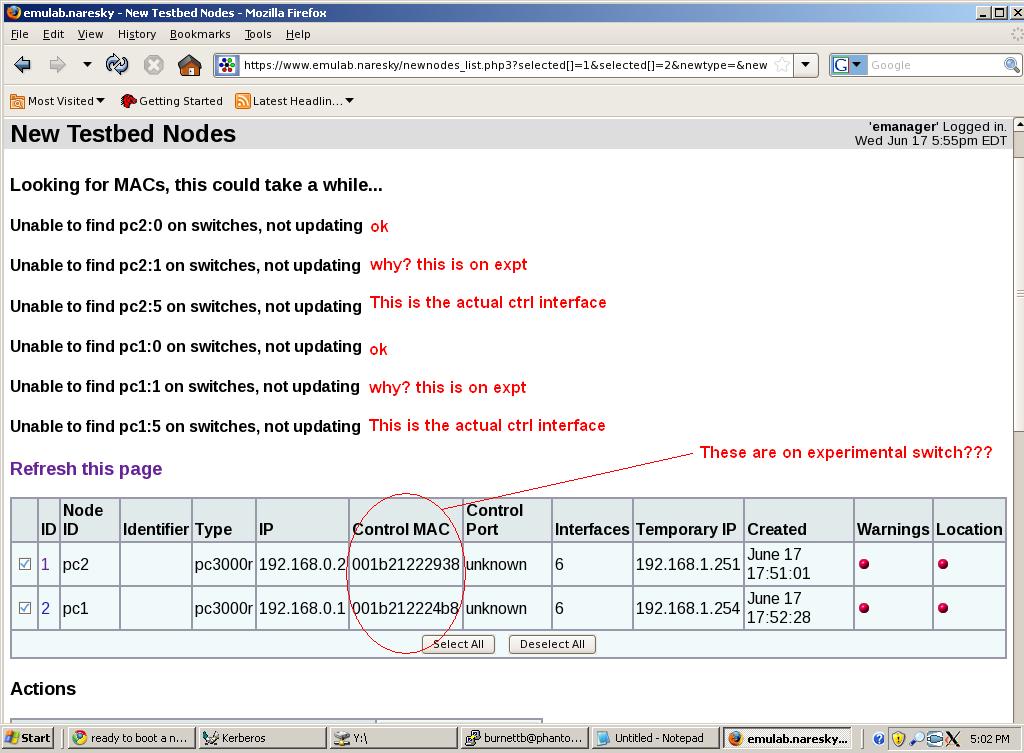Open the Tools menu
The width and height of the screenshot is (1024, 753).
pyautogui.click(x=258, y=34)
